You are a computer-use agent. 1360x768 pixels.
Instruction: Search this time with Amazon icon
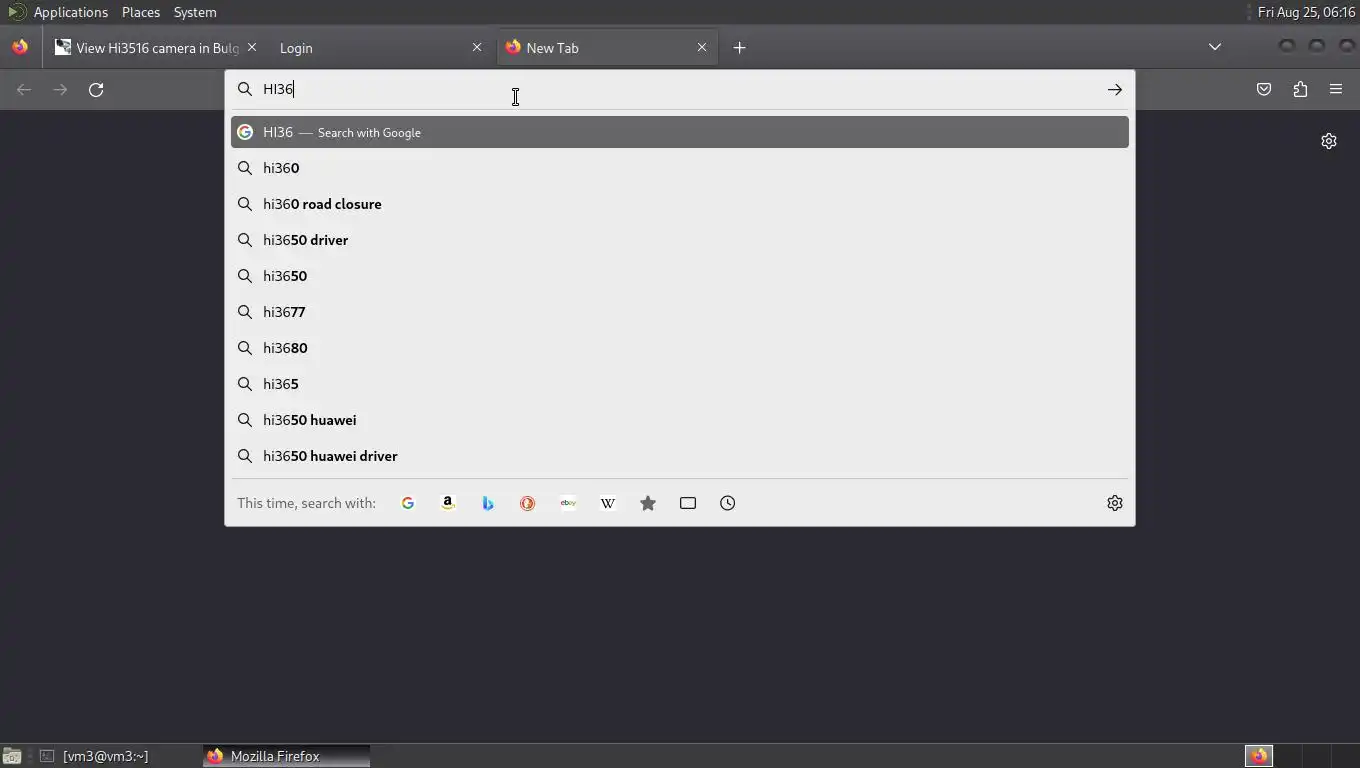point(448,503)
